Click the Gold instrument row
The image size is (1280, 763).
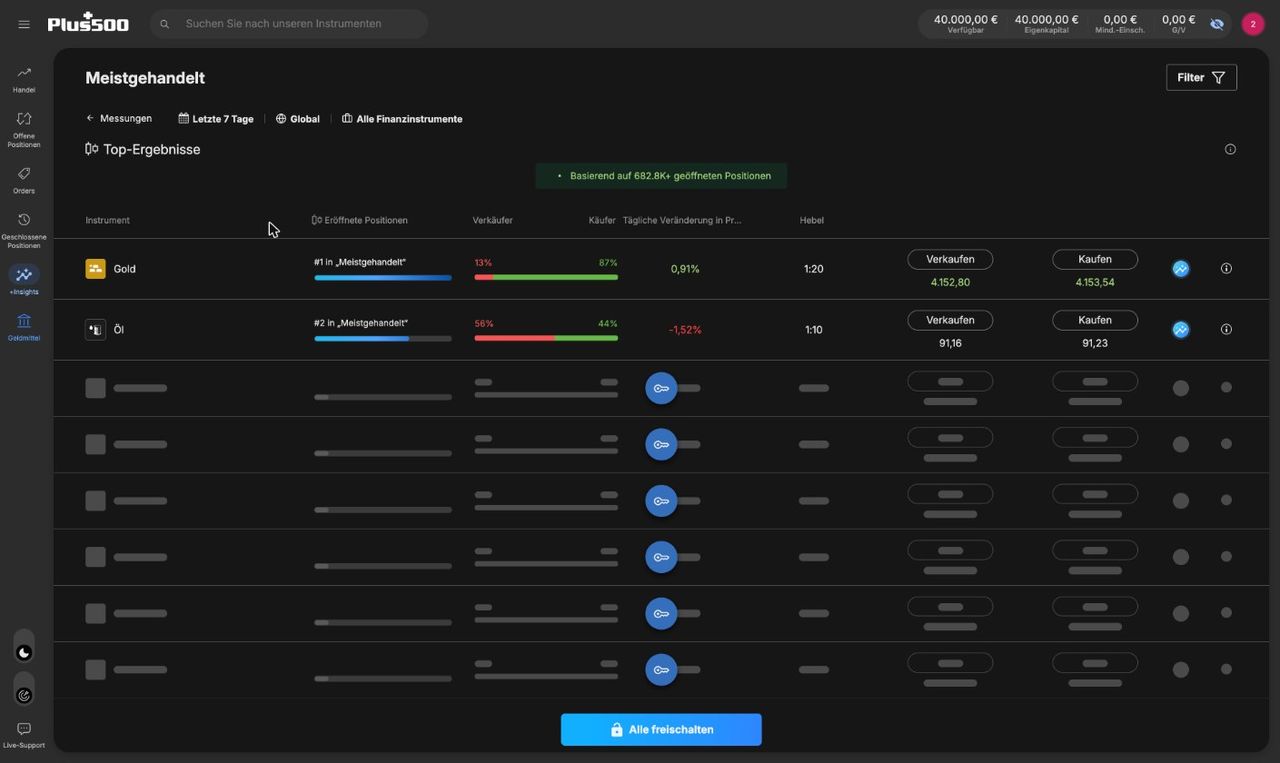click(x=661, y=269)
